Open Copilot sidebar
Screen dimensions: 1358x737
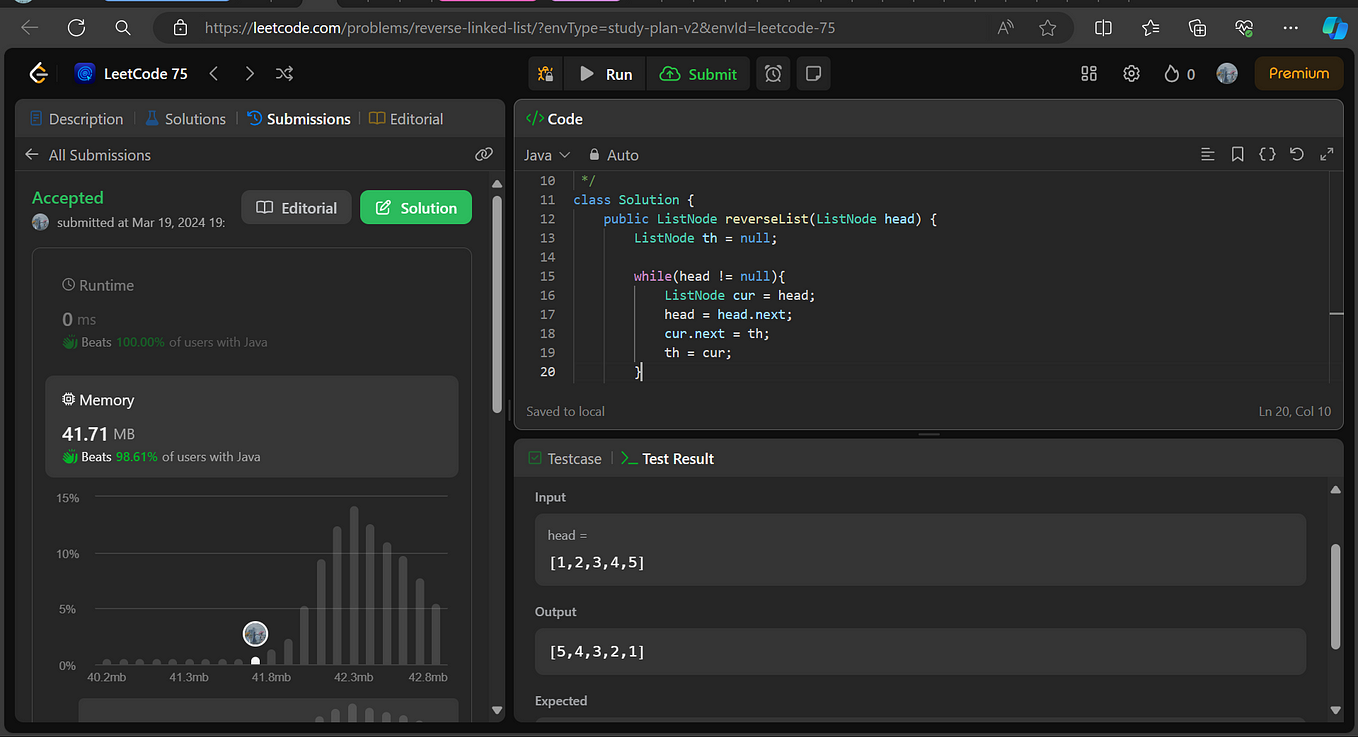point(1334,28)
